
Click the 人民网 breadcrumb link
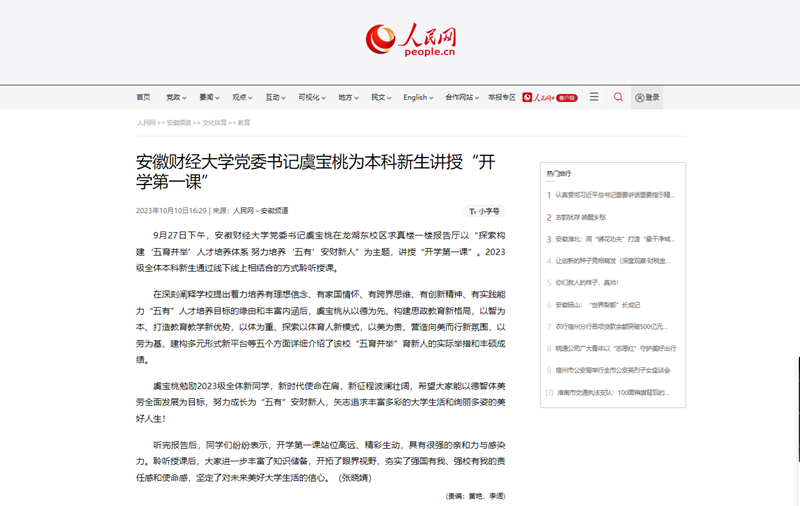146,122
